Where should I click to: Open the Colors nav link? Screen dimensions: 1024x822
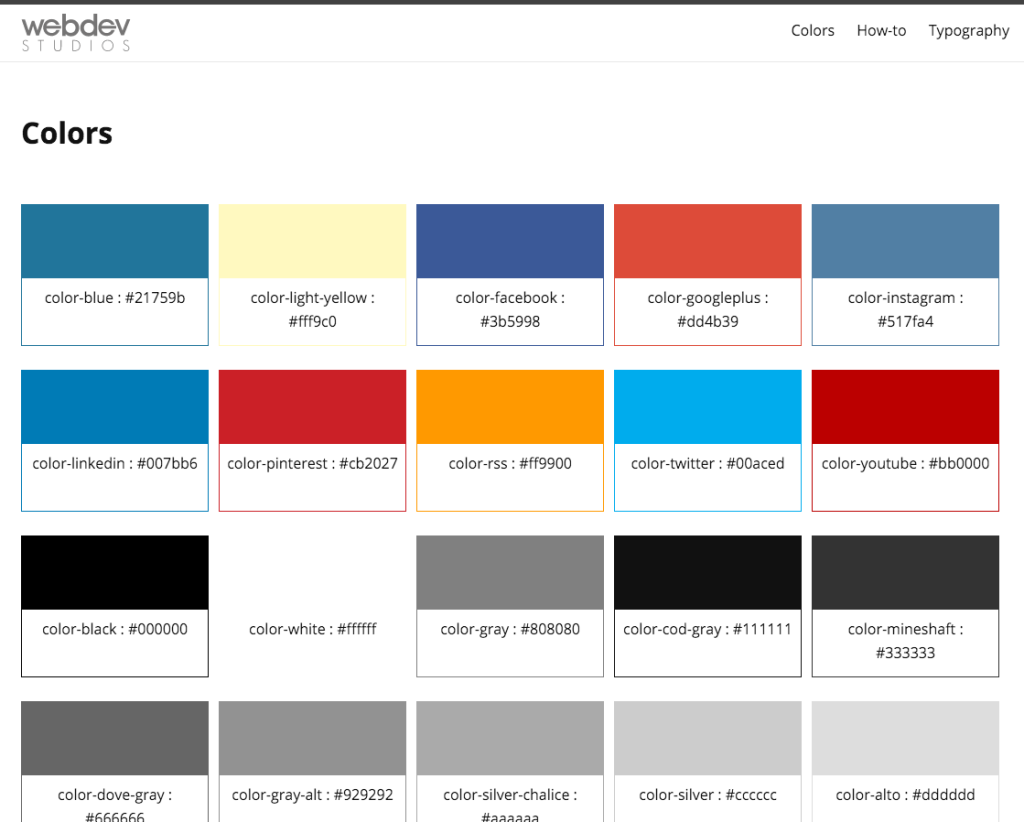pos(812,31)
